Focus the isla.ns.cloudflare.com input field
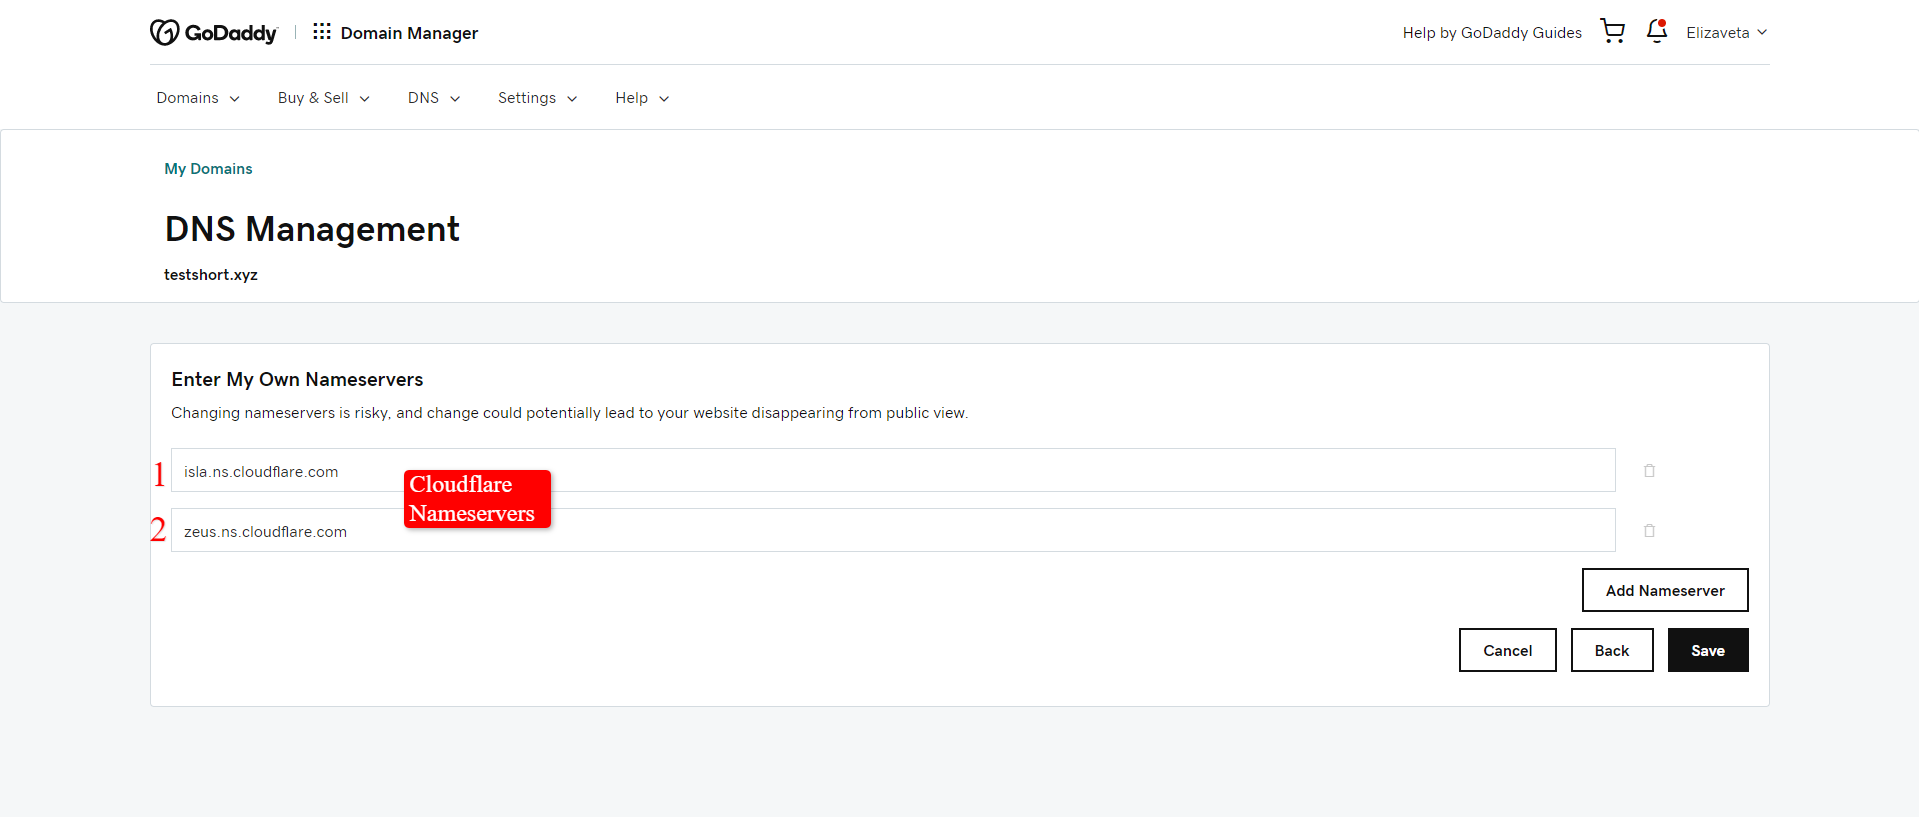This screenshot has height=817, width=1919. click(893, 470)
